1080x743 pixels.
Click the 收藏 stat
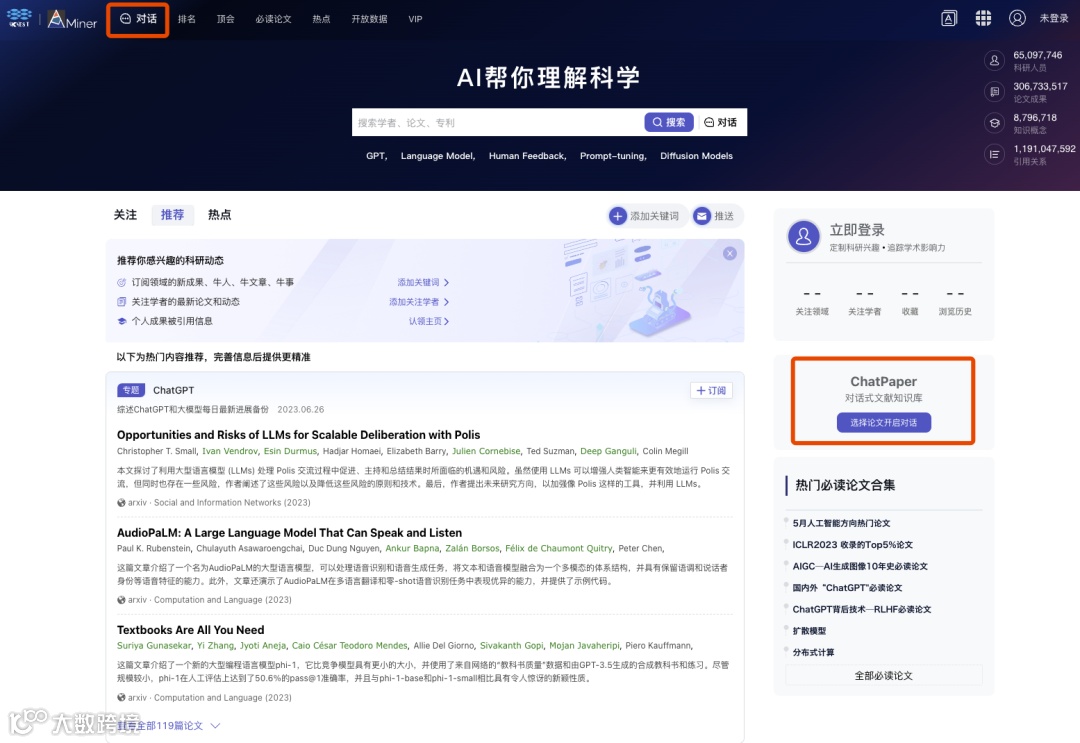click(910, 302)
